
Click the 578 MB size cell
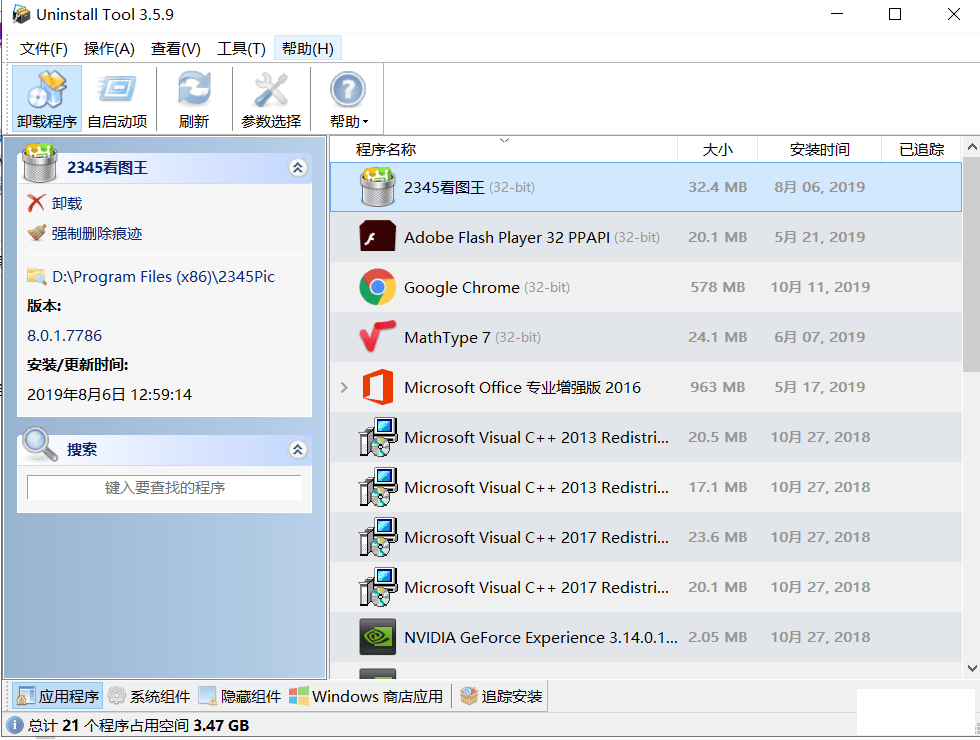pyautogui.click(x=718, y=287)
